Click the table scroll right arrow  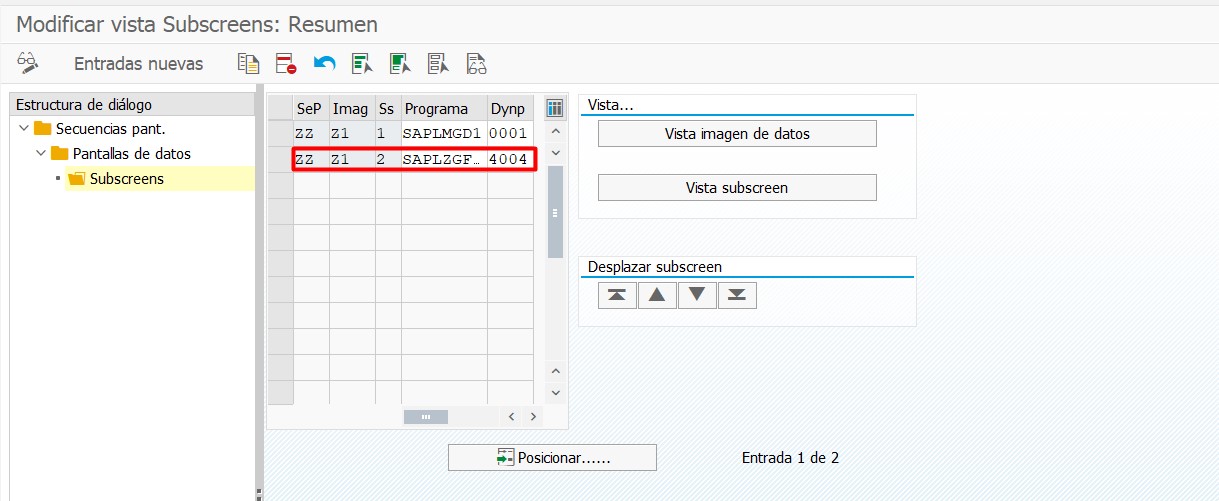pyautogui.click(x=533, y=417)
